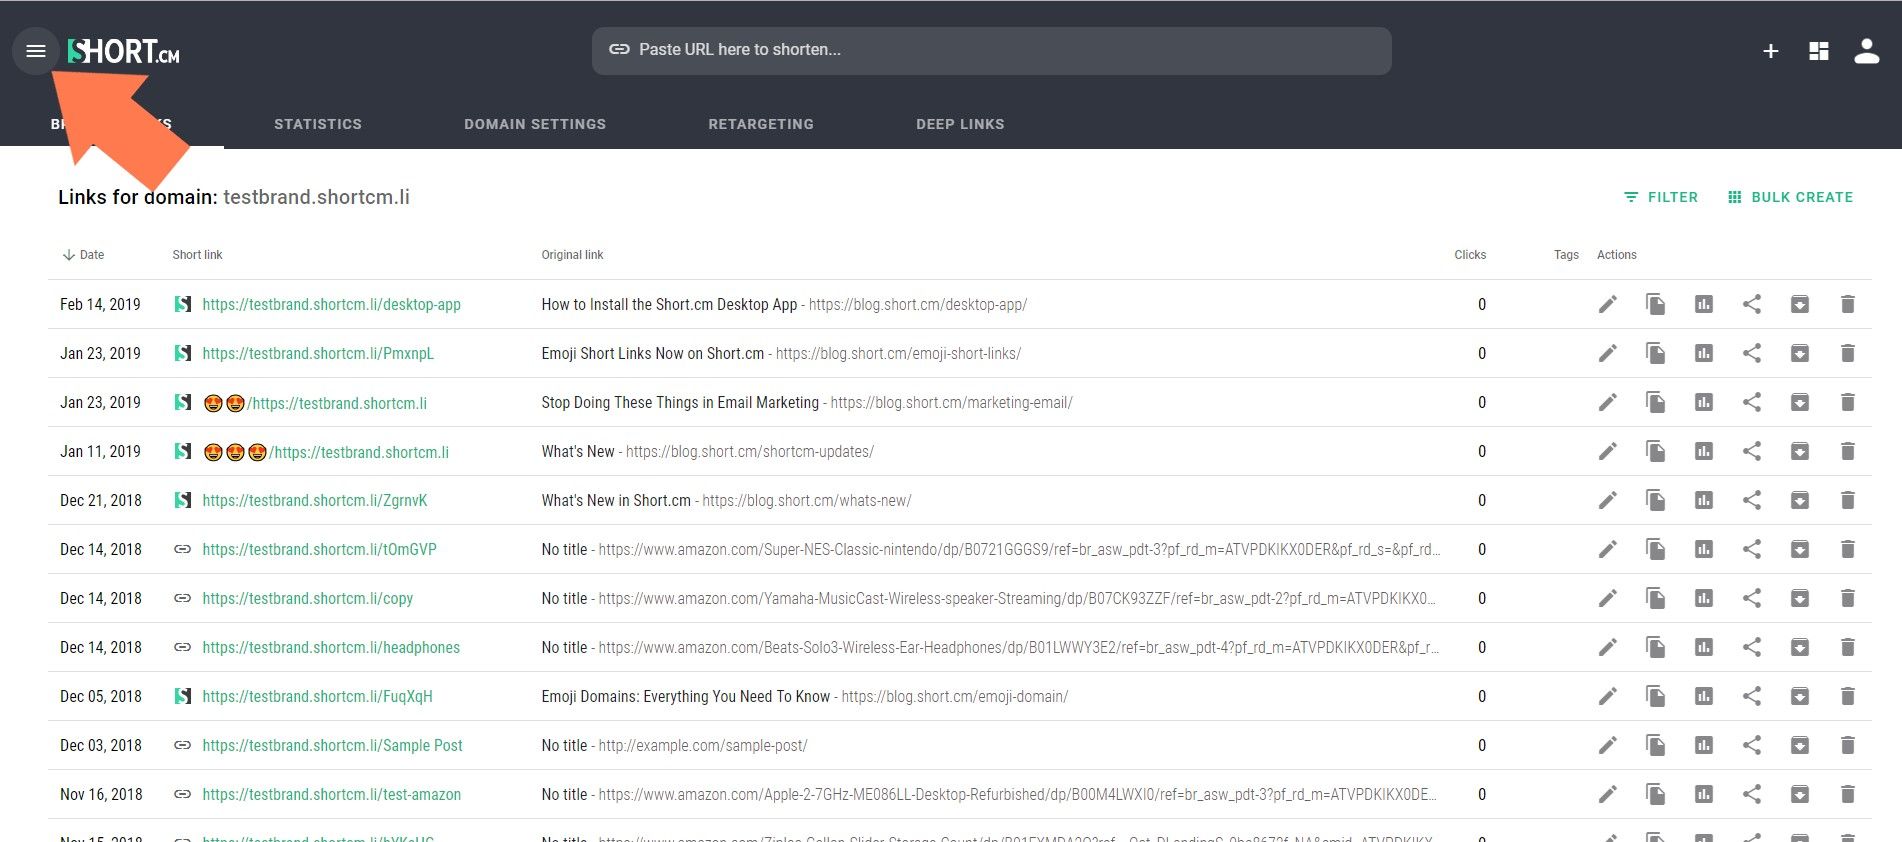Click the 'Emoji Short Links Now on Short.cm' title
The image size is (1902, 842).
[x=653, y=353]
